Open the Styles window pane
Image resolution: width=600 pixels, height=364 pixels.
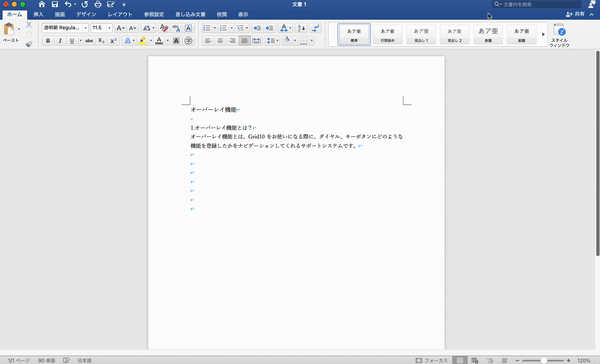coord(559,35)
